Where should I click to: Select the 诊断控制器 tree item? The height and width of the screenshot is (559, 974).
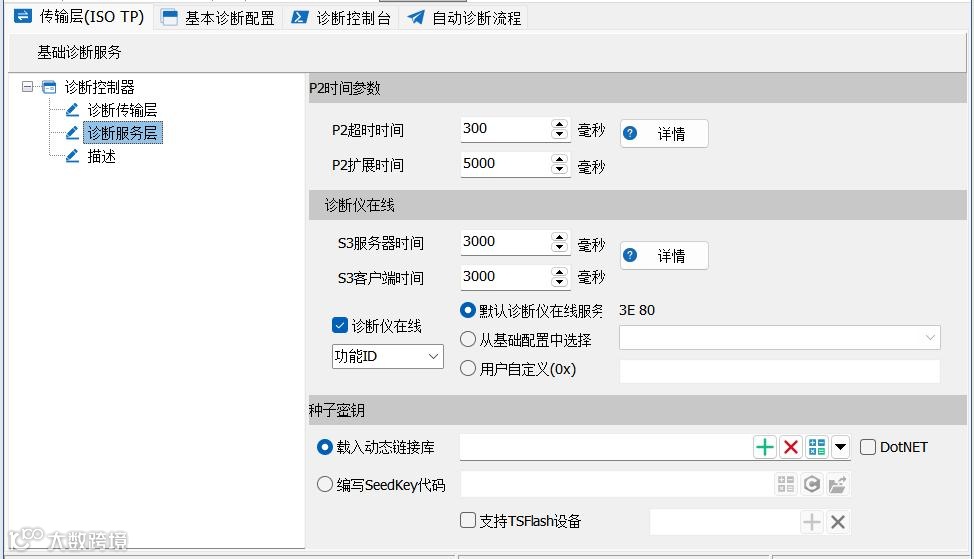[99, 87]
